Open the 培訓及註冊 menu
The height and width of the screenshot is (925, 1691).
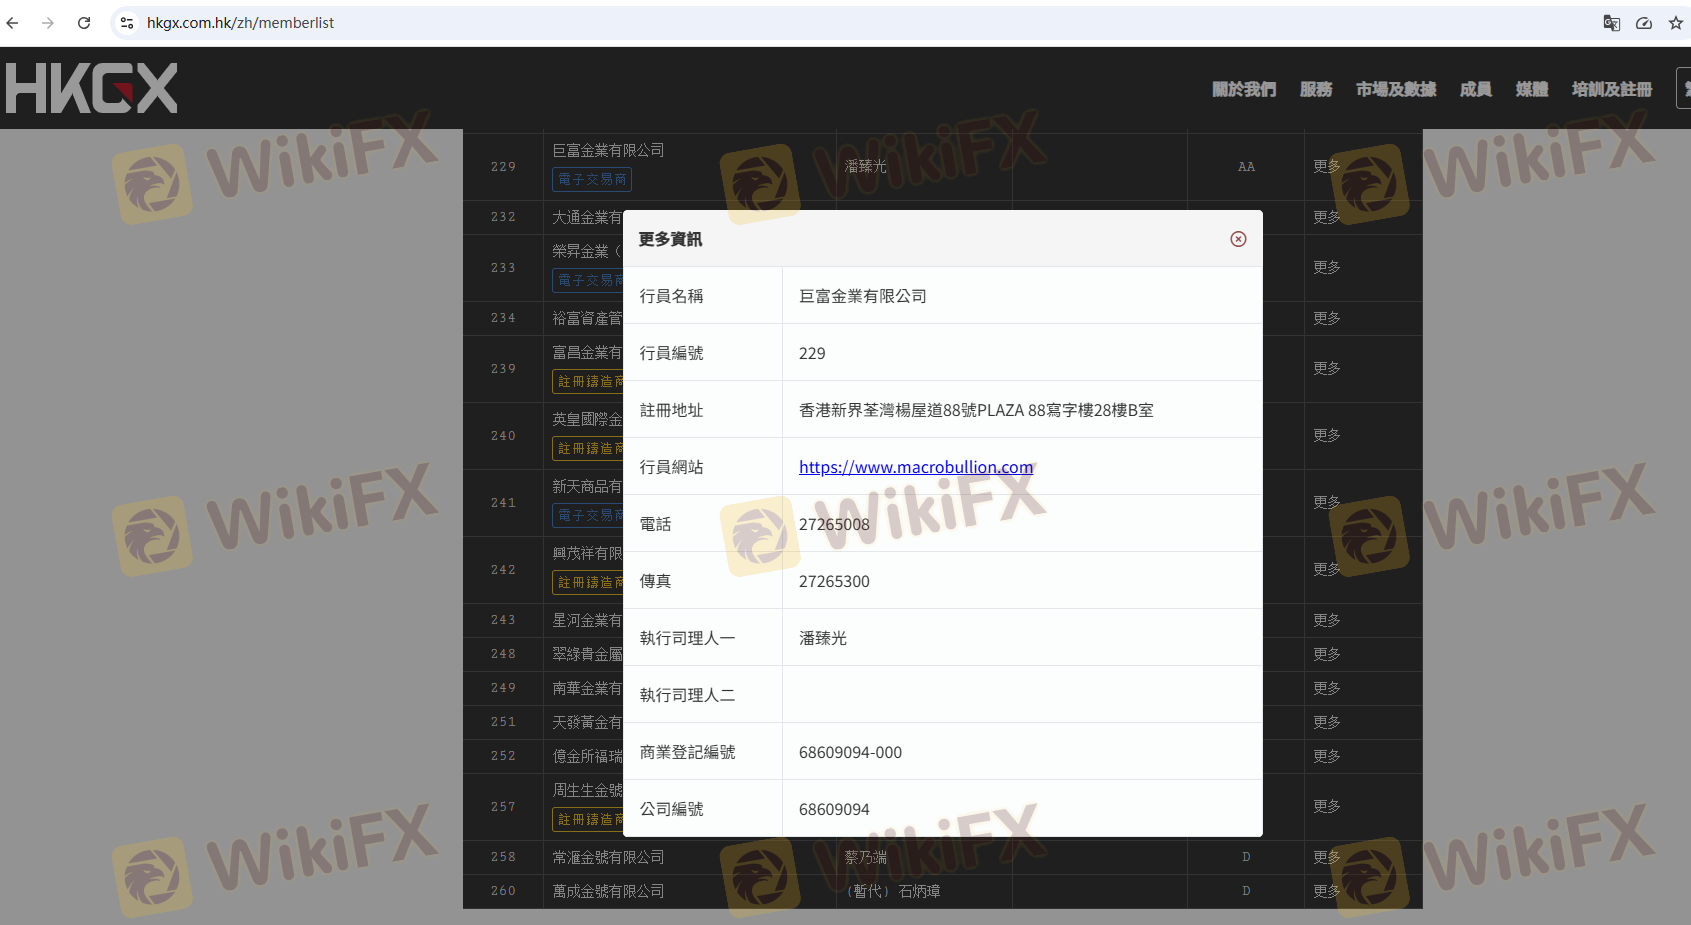point(1611,90)
